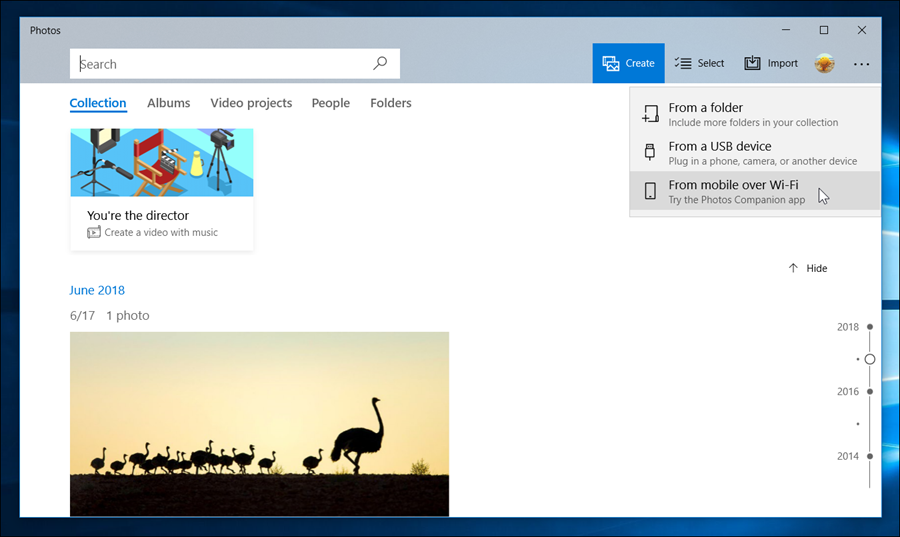Go to the People tab
Screen dimensions: 900x537
(331, 103)
